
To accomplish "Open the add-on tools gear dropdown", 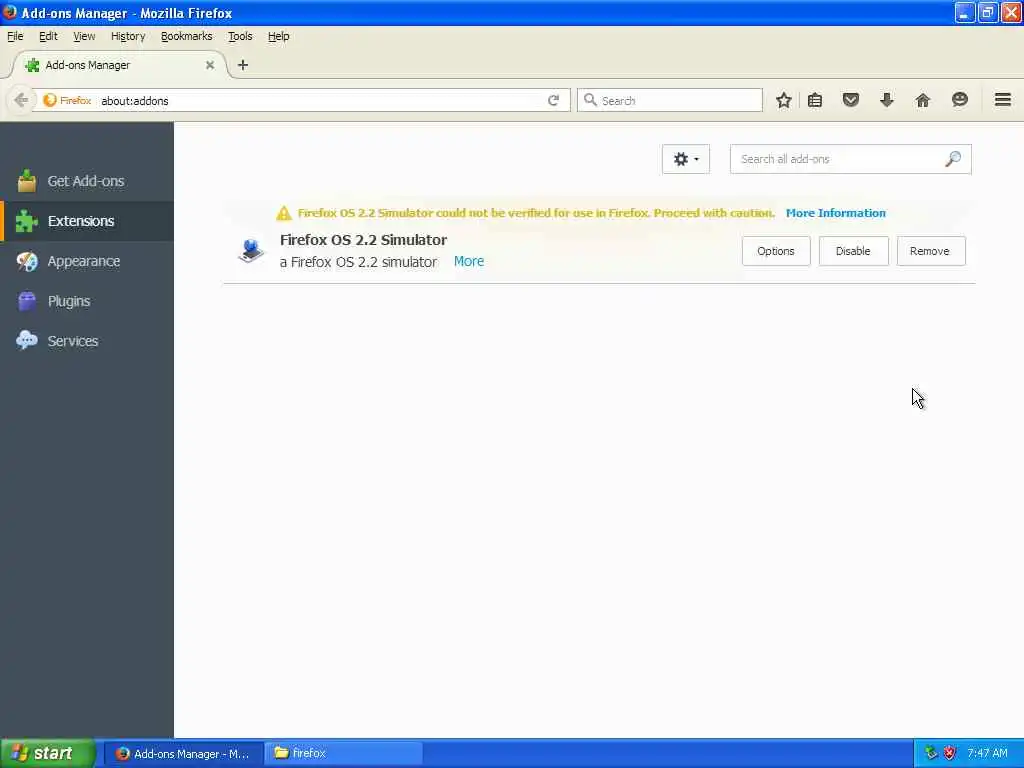I will 686,159.
